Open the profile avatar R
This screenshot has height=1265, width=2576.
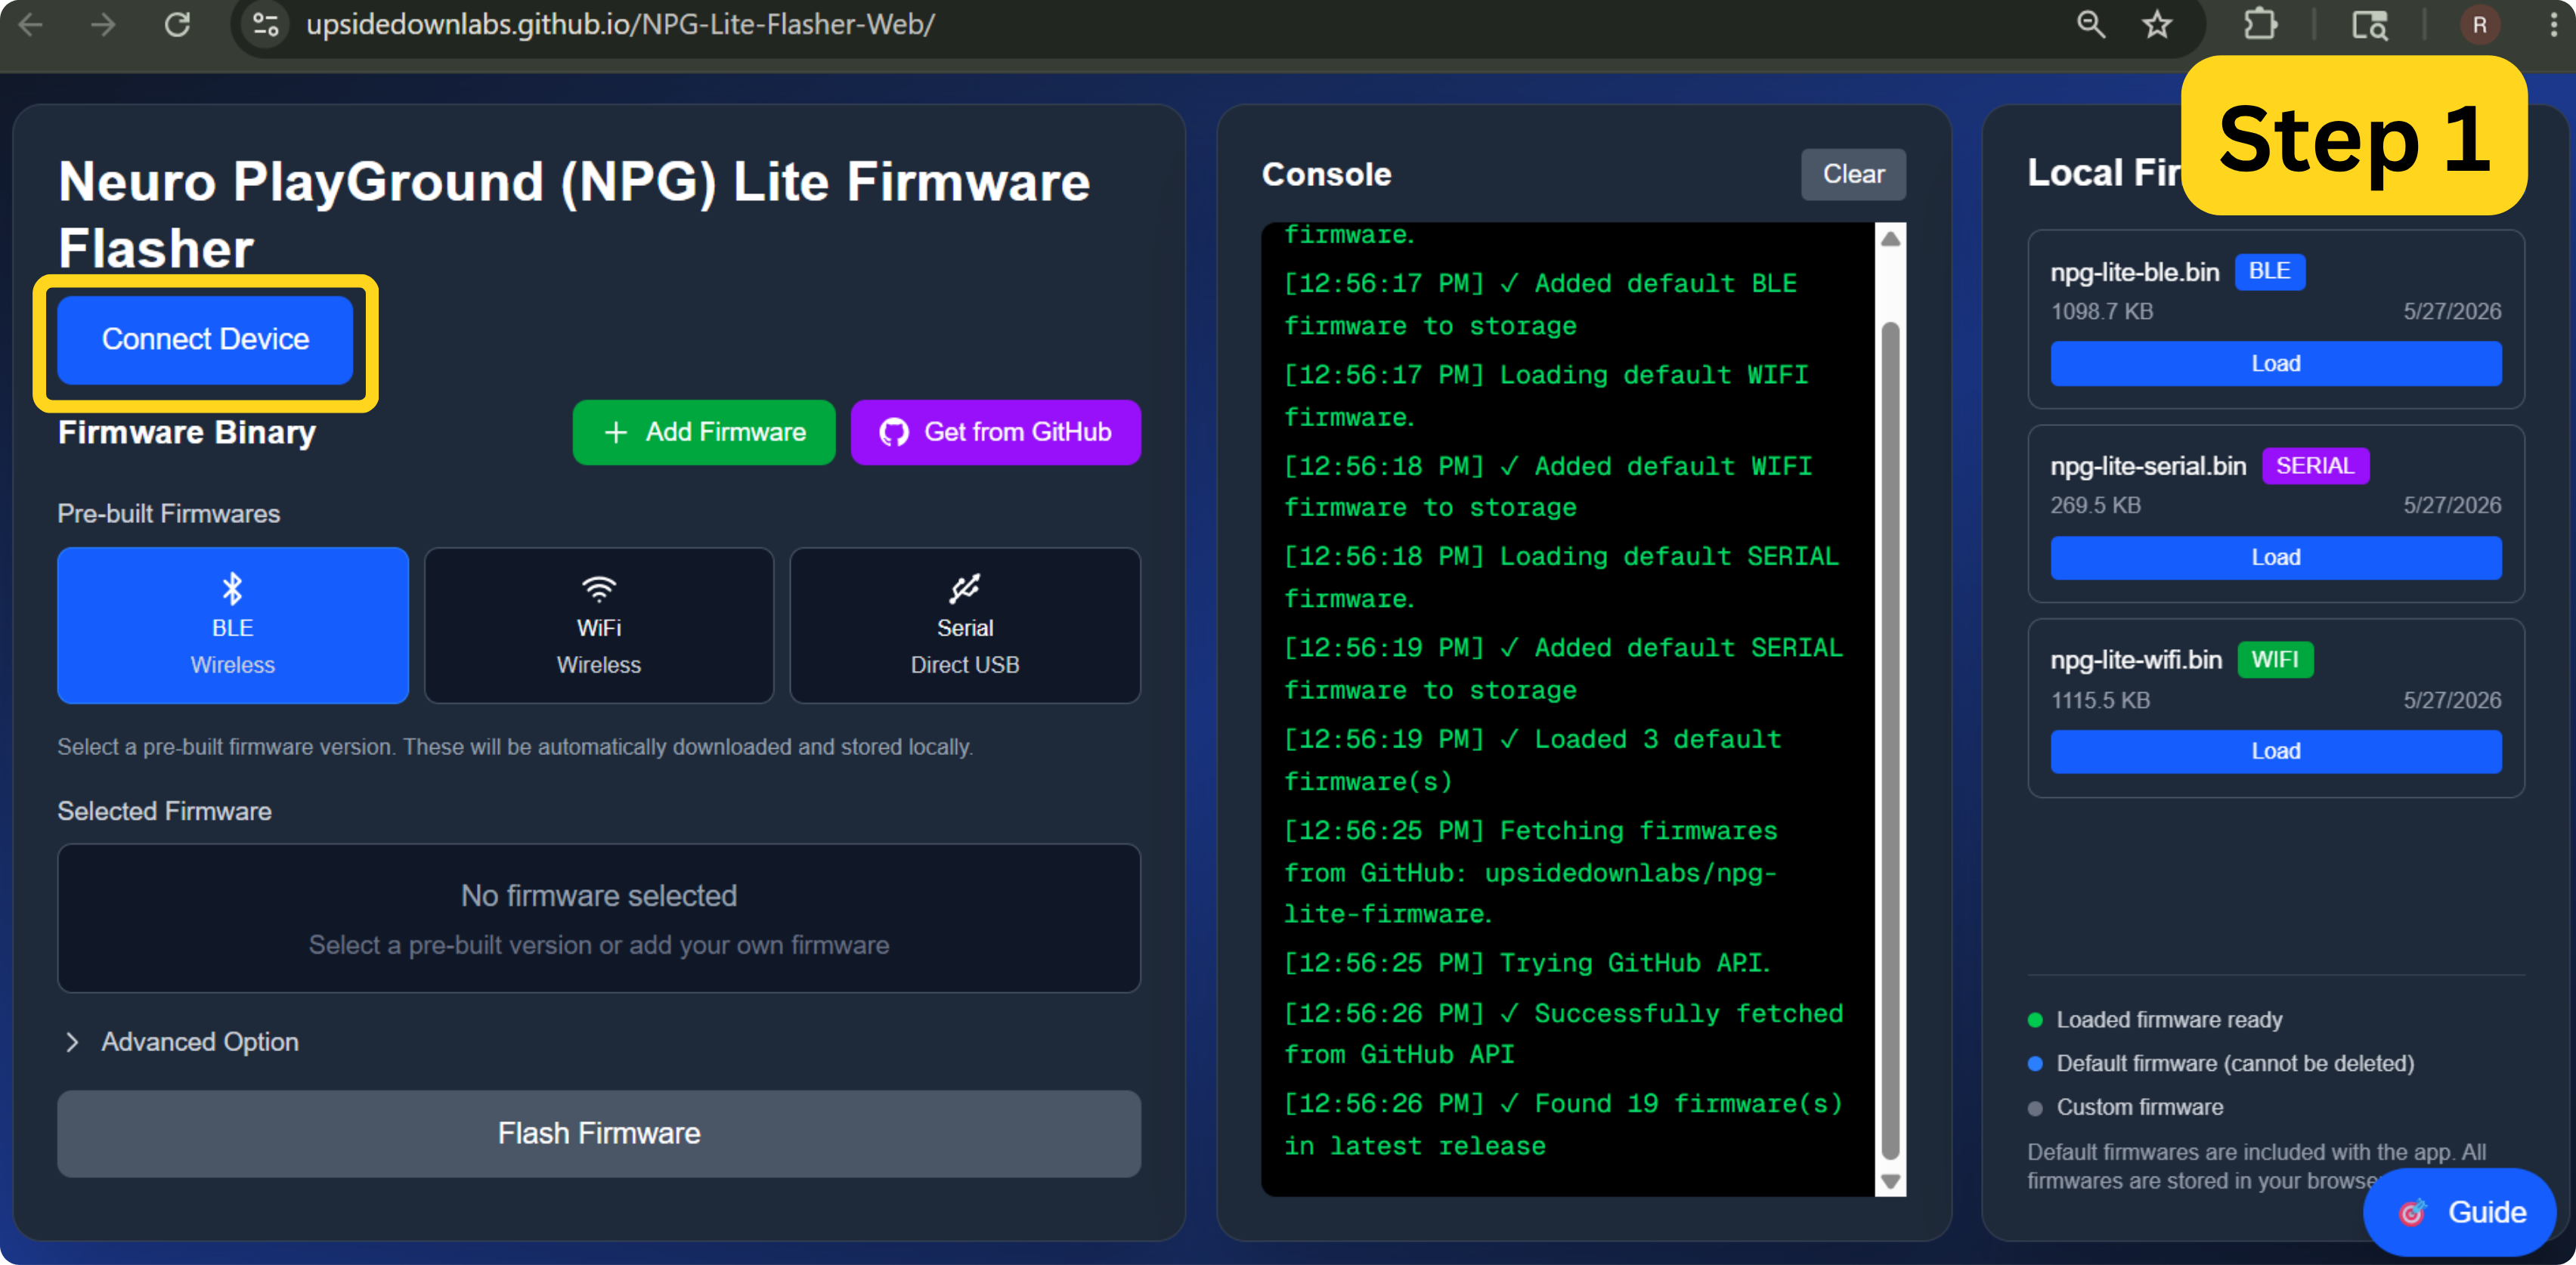click(x=2479, y=24)
